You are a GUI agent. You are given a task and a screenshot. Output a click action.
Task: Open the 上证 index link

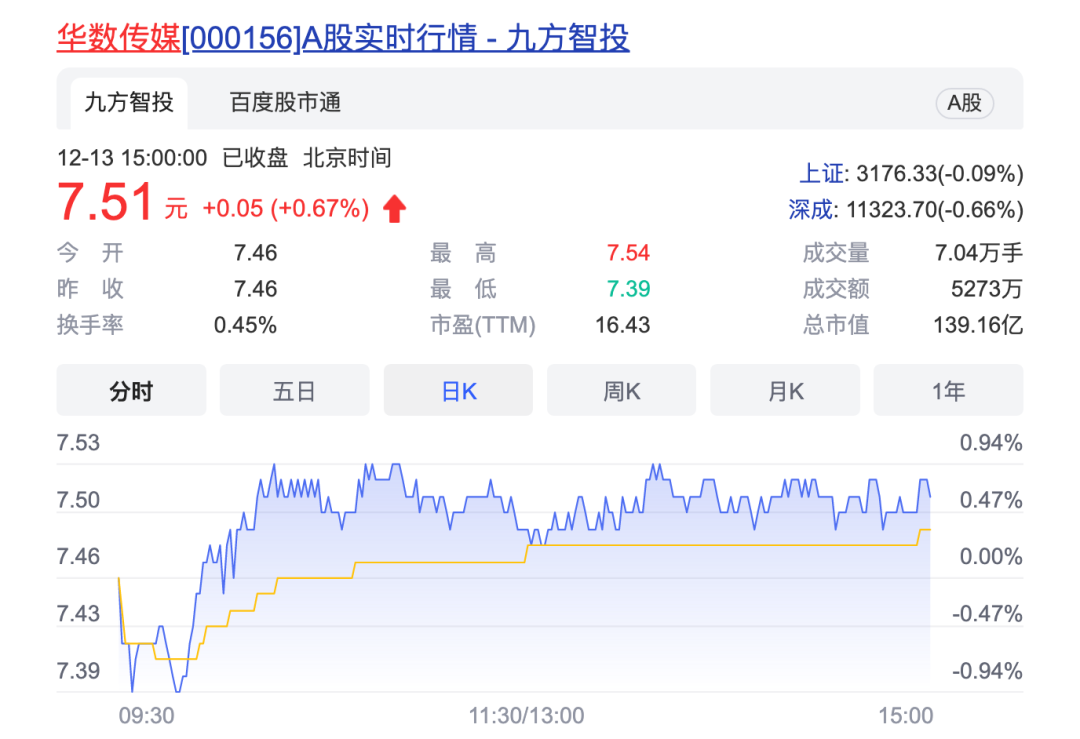point(821,174)
